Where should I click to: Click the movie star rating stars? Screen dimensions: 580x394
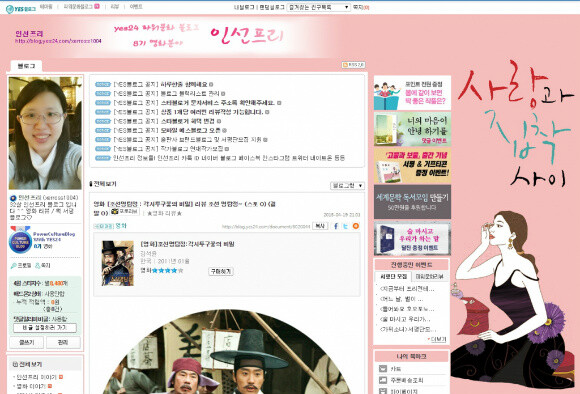[x=168, y=271]
